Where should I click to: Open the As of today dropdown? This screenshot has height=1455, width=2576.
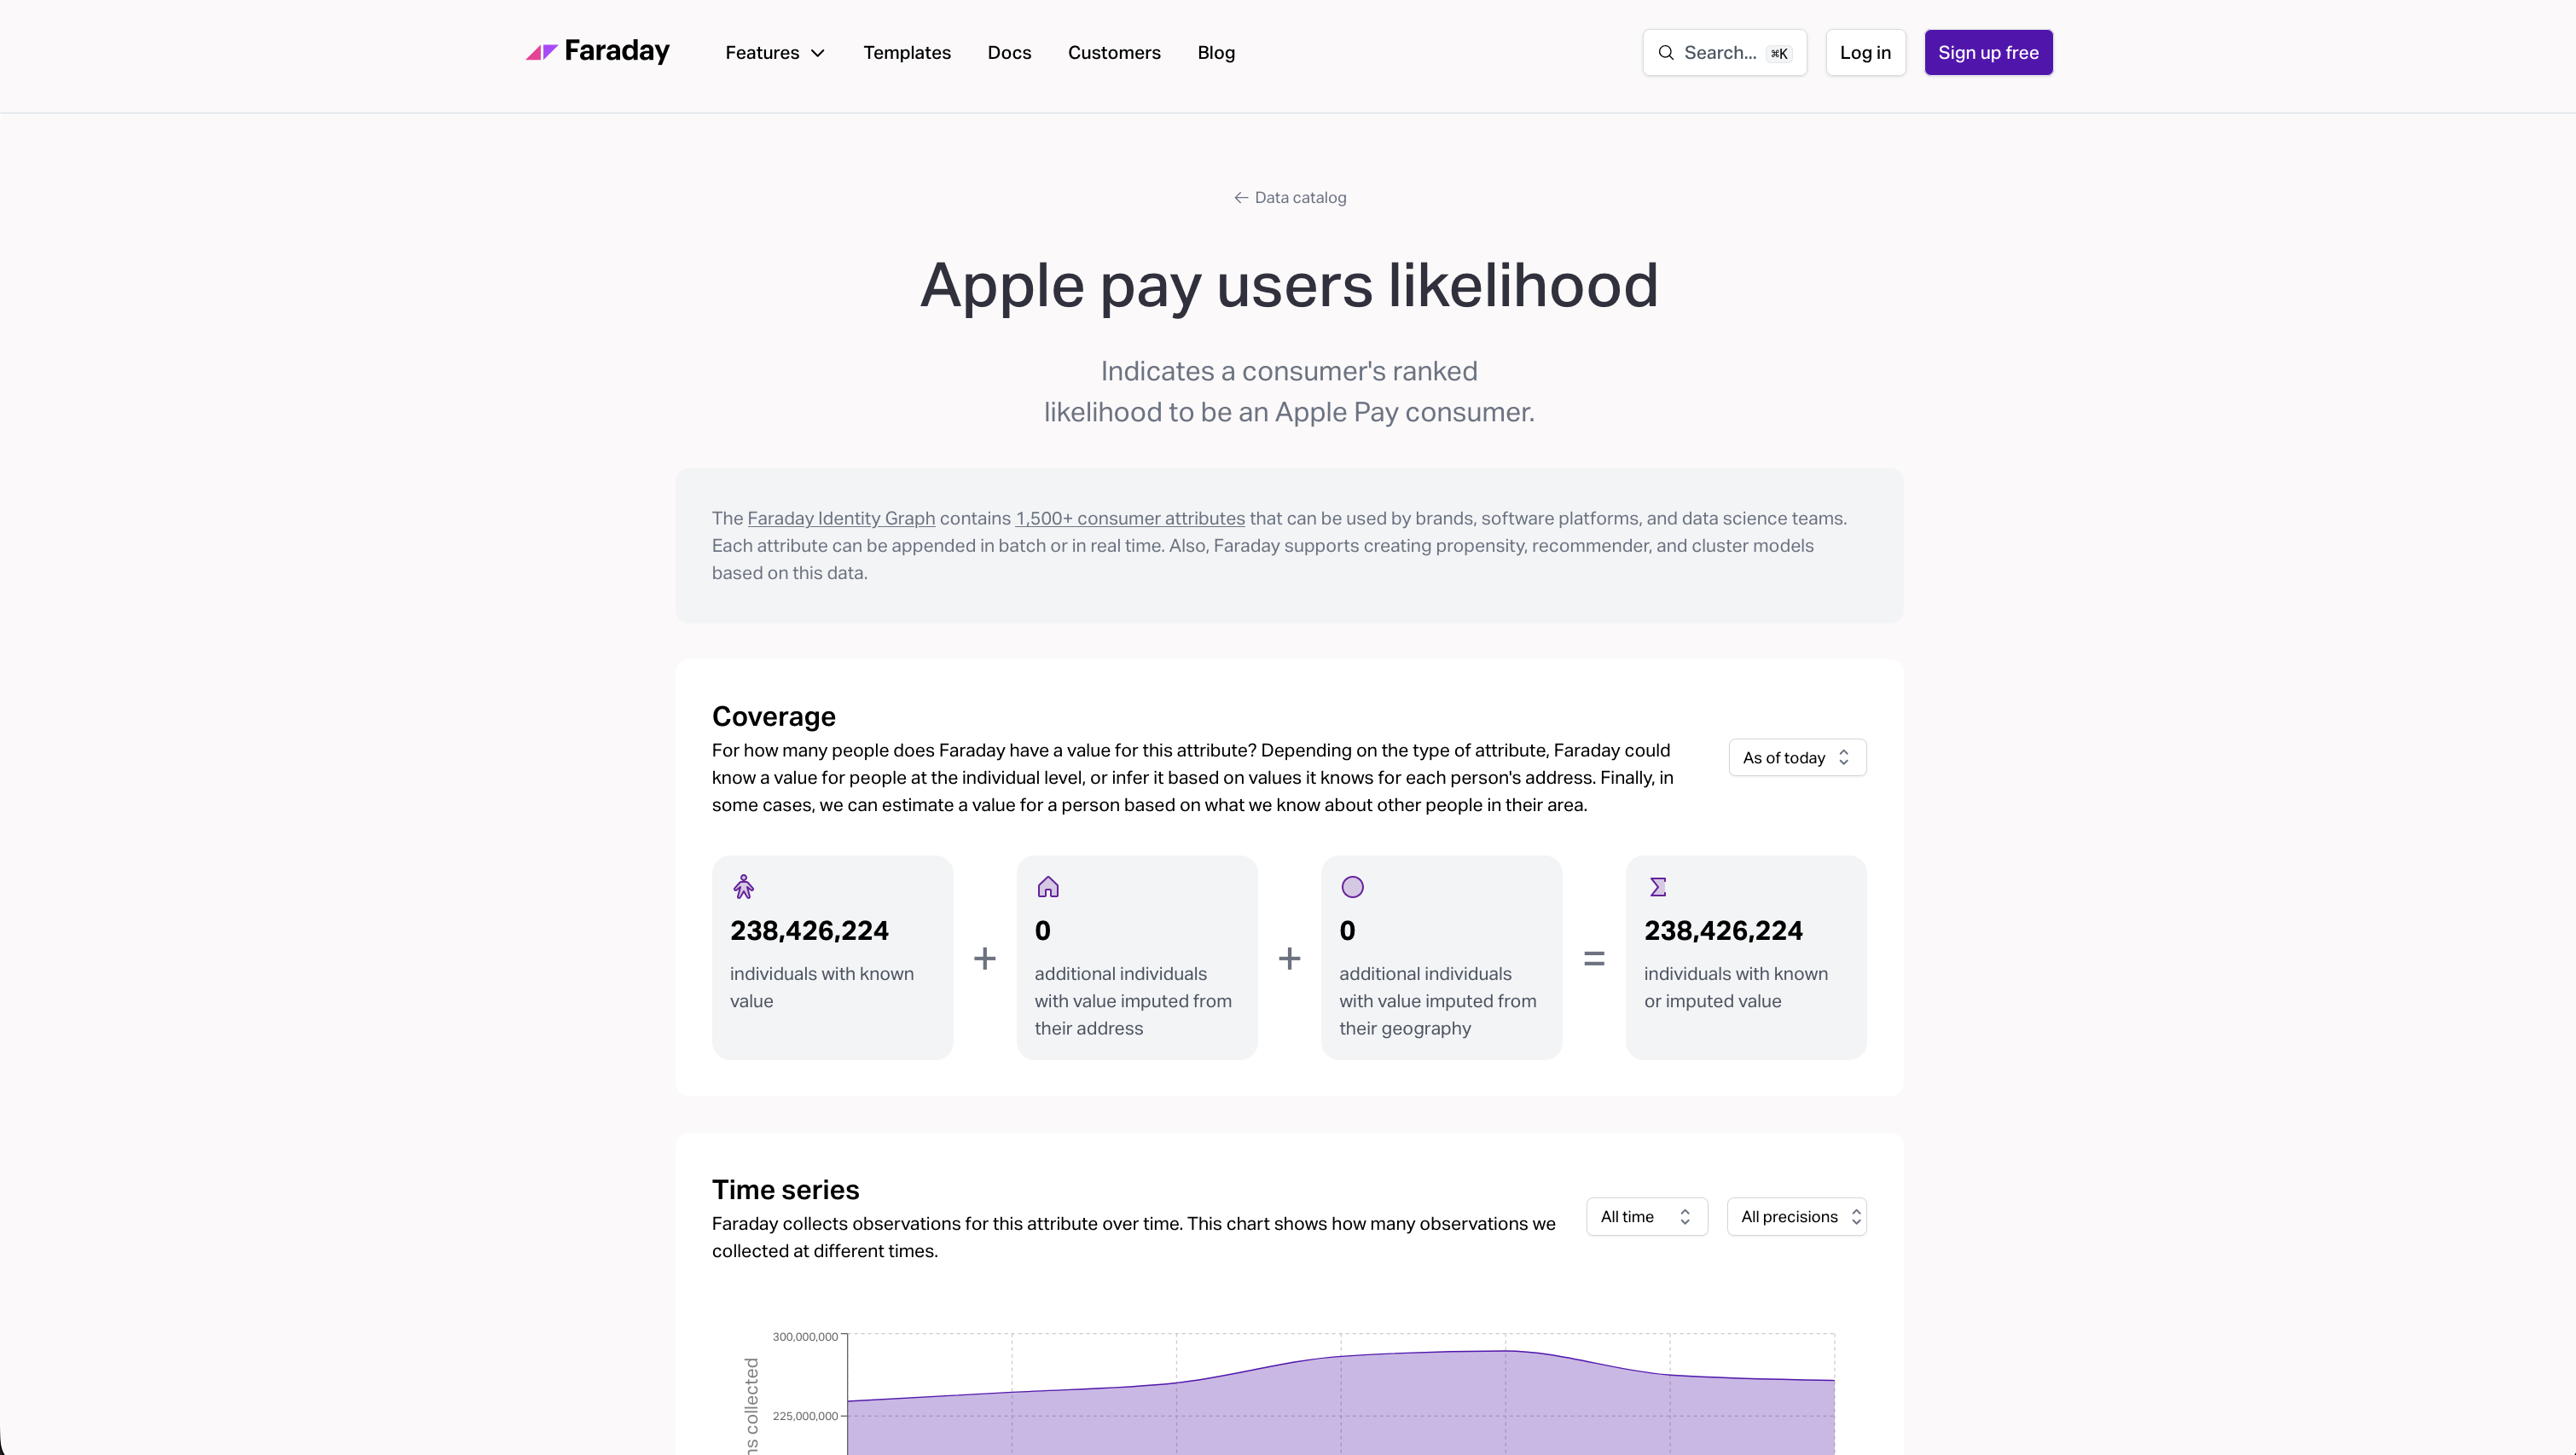pyautogui.click(x=1797, y=758)
